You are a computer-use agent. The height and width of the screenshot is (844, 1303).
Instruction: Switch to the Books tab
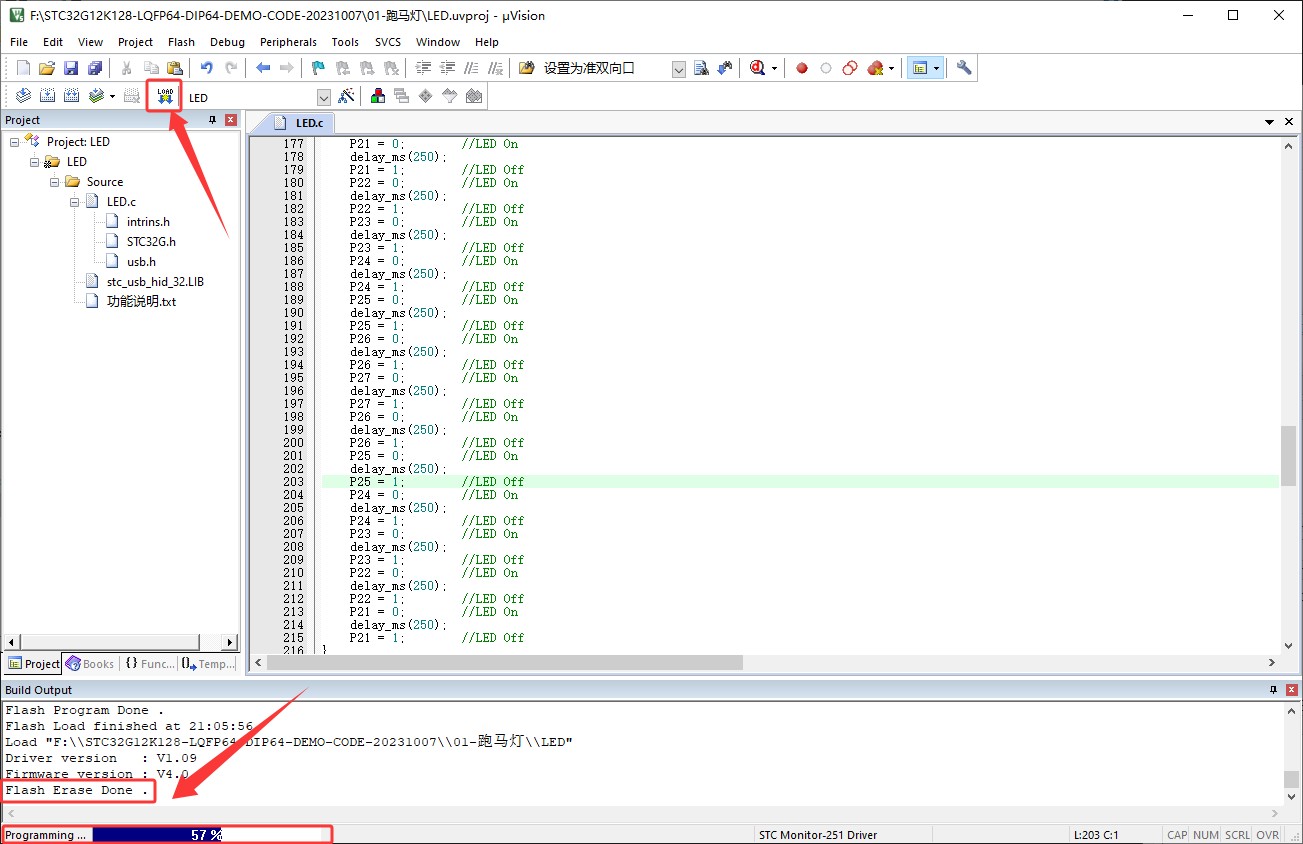(x=90, y=664)
